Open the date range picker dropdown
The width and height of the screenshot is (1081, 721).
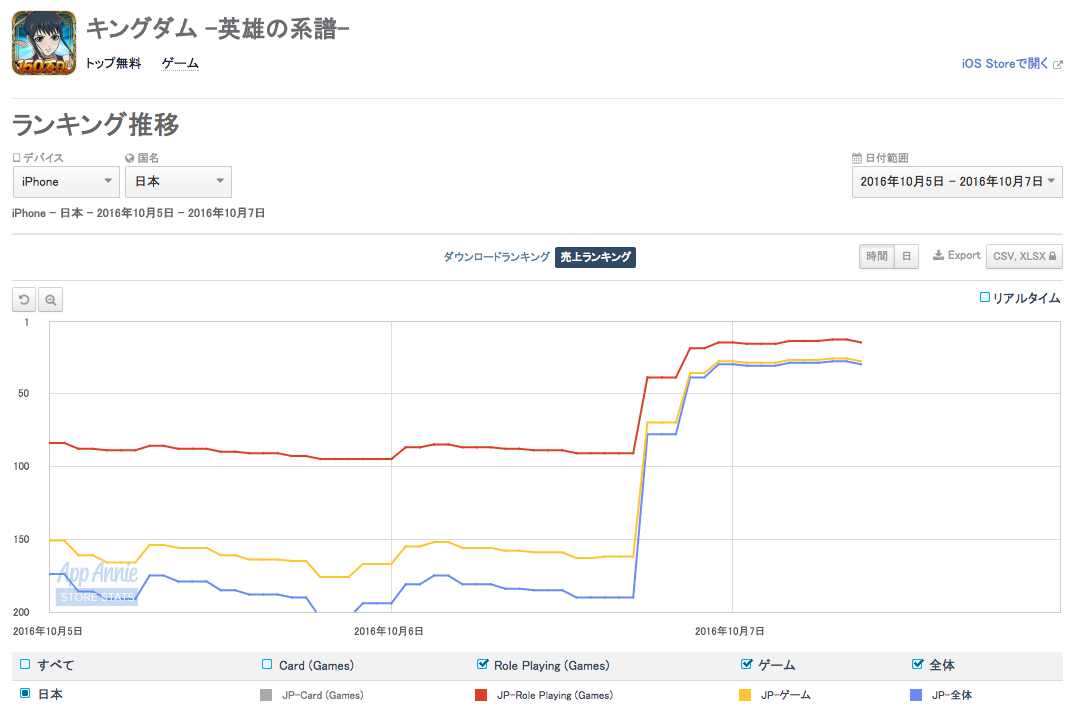click(x=957, y=182)
